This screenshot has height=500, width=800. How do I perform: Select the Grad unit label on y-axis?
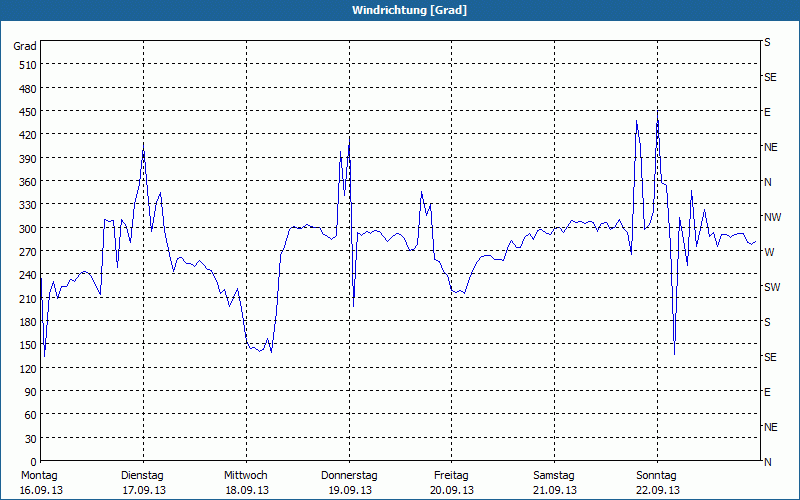25,46
